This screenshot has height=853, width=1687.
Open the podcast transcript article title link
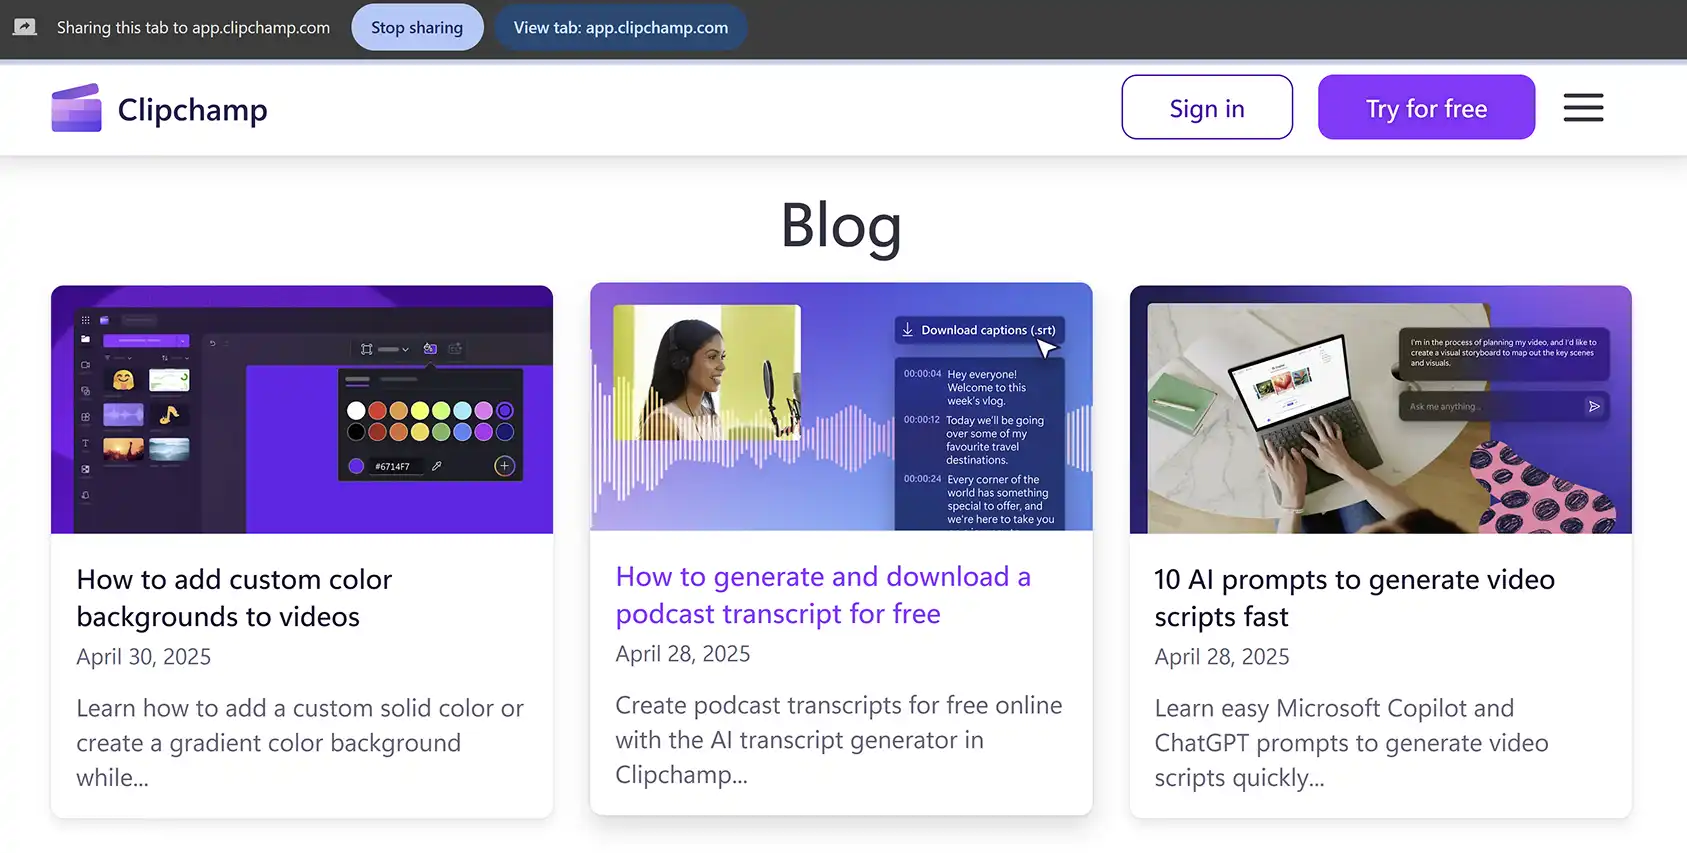(x=823, y=595)
